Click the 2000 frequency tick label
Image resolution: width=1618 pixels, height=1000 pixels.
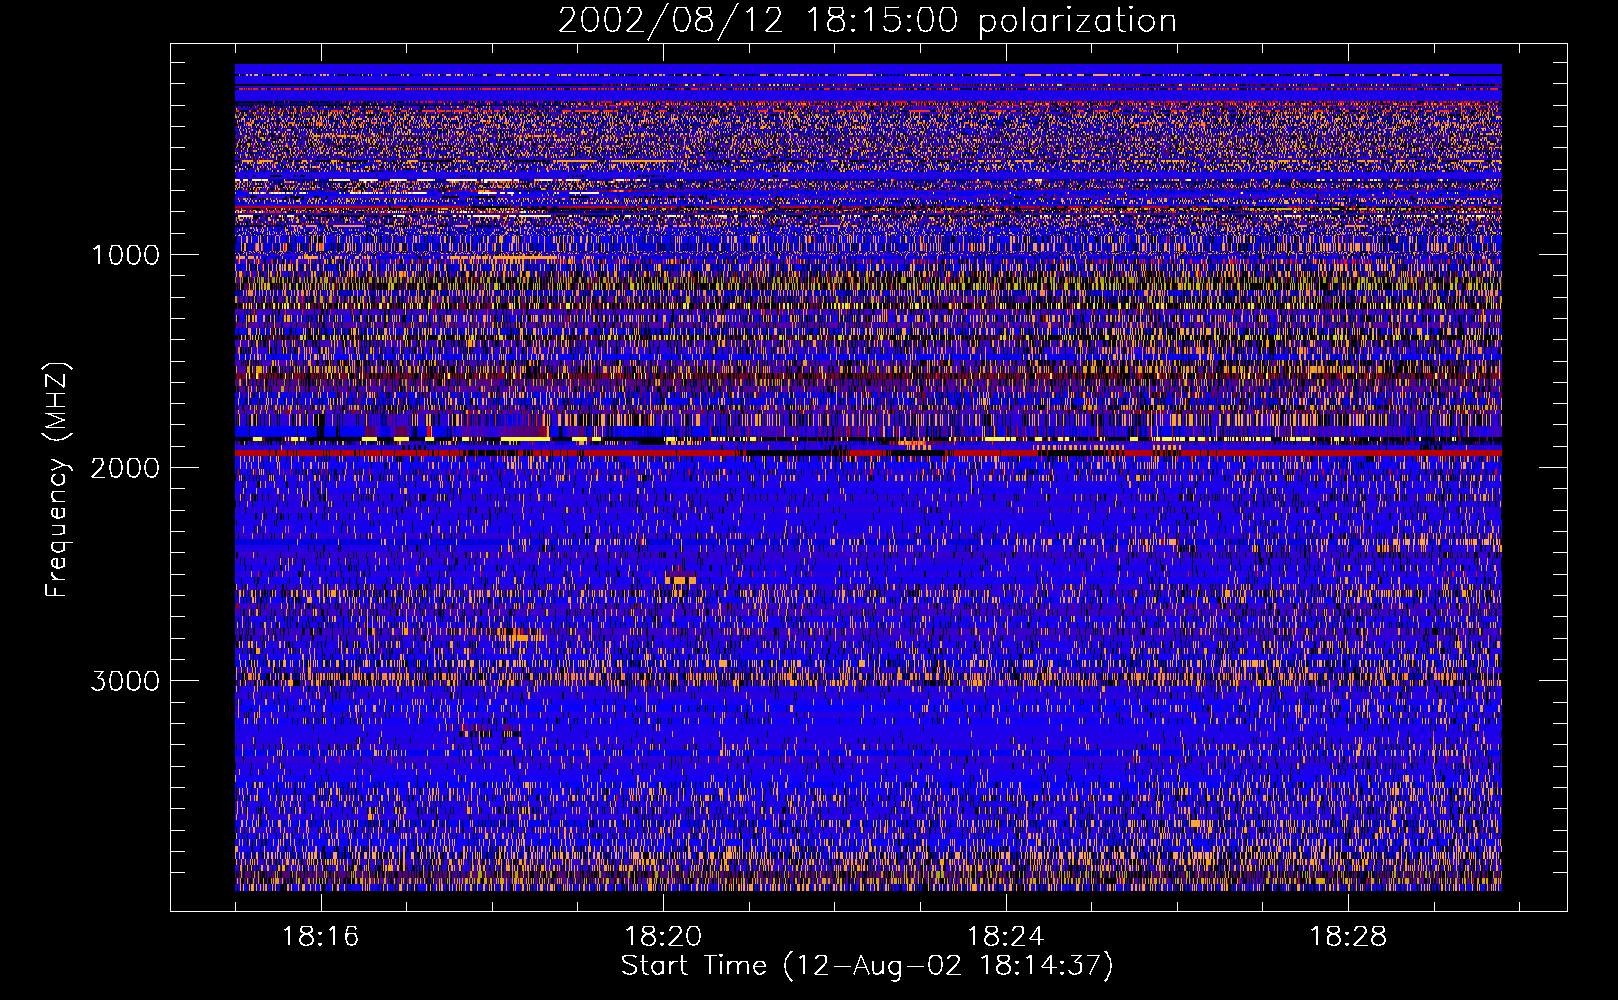click(125, 468)
